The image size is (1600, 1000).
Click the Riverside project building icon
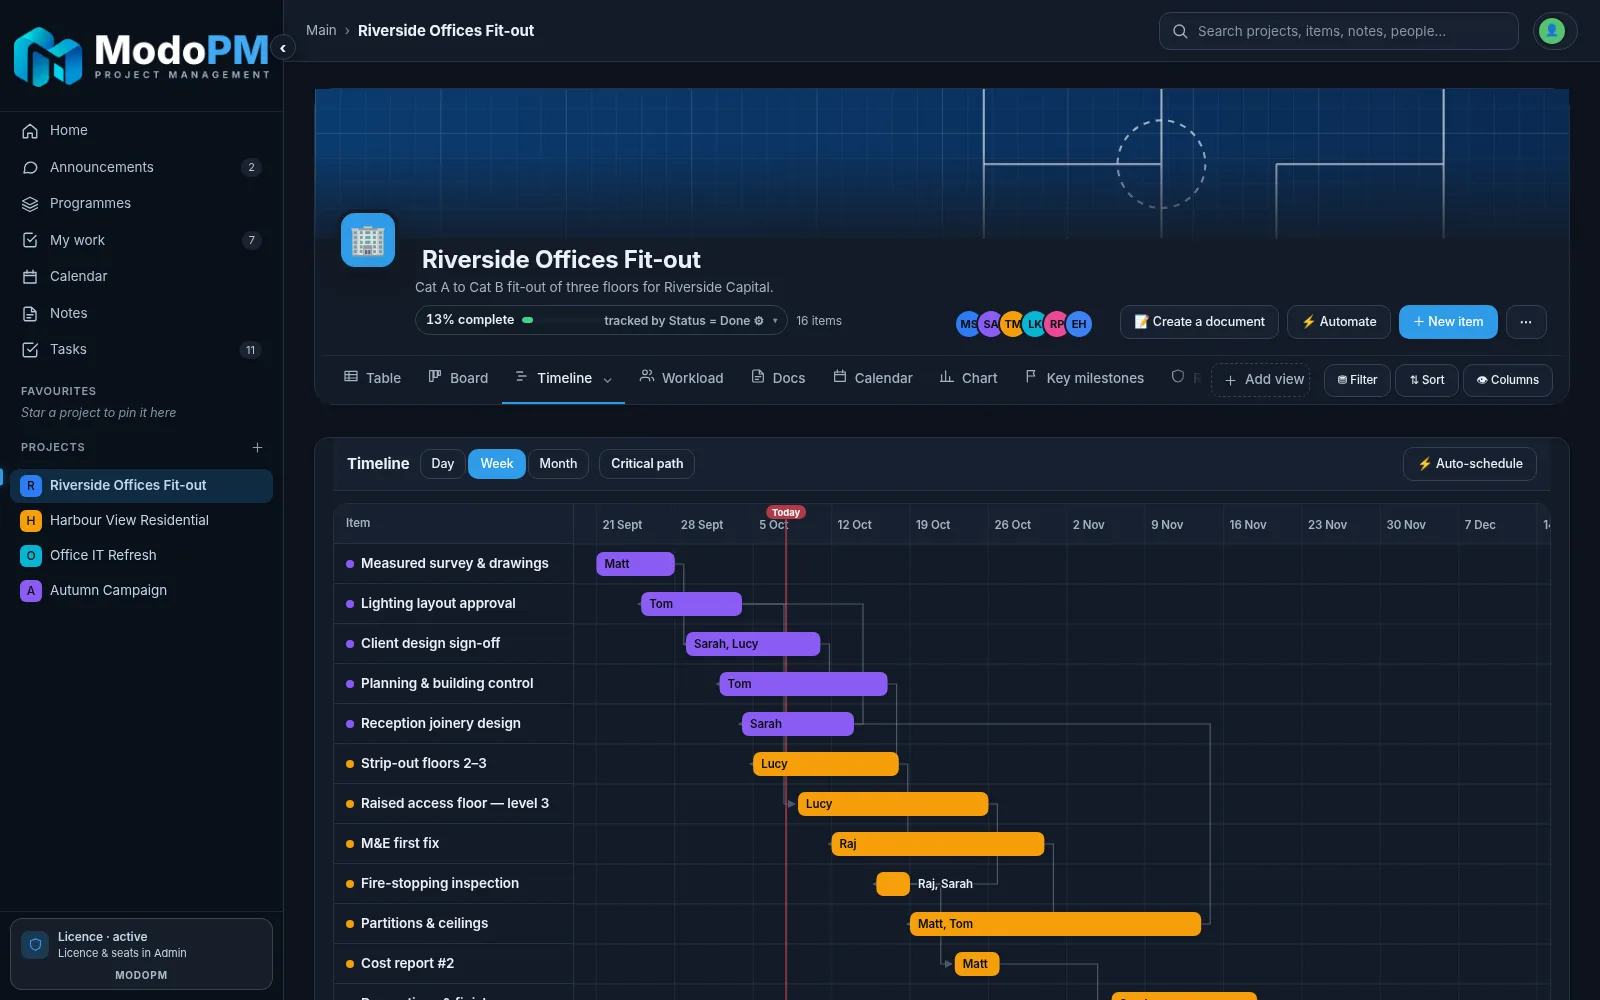(368, 240)
